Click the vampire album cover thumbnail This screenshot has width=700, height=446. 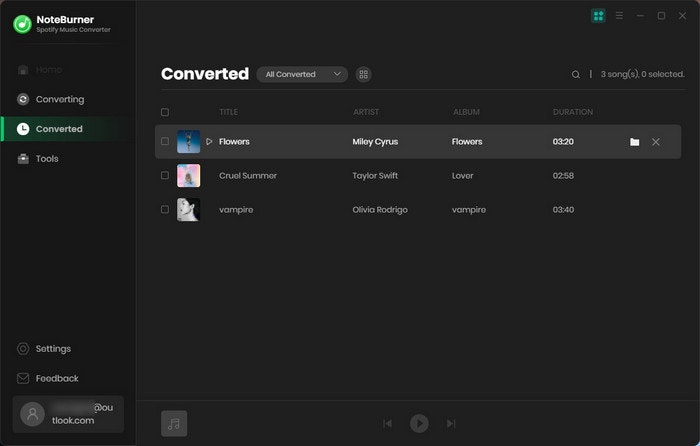pyautogui.click(x=188, y=209)
